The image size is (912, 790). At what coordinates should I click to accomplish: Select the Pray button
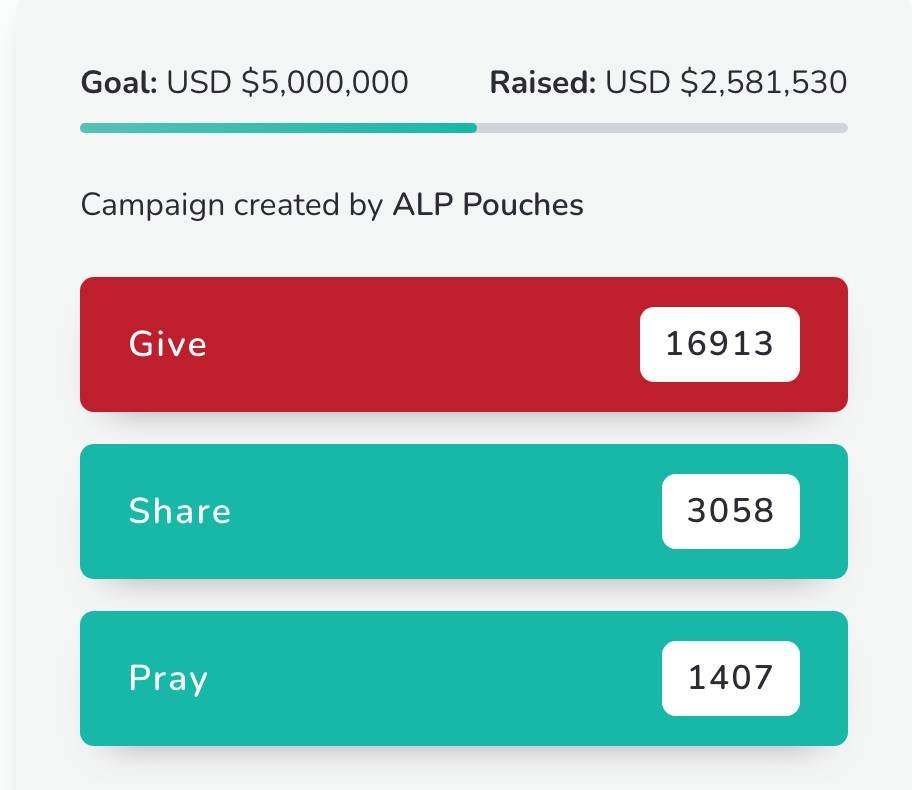tap(400, 678)
